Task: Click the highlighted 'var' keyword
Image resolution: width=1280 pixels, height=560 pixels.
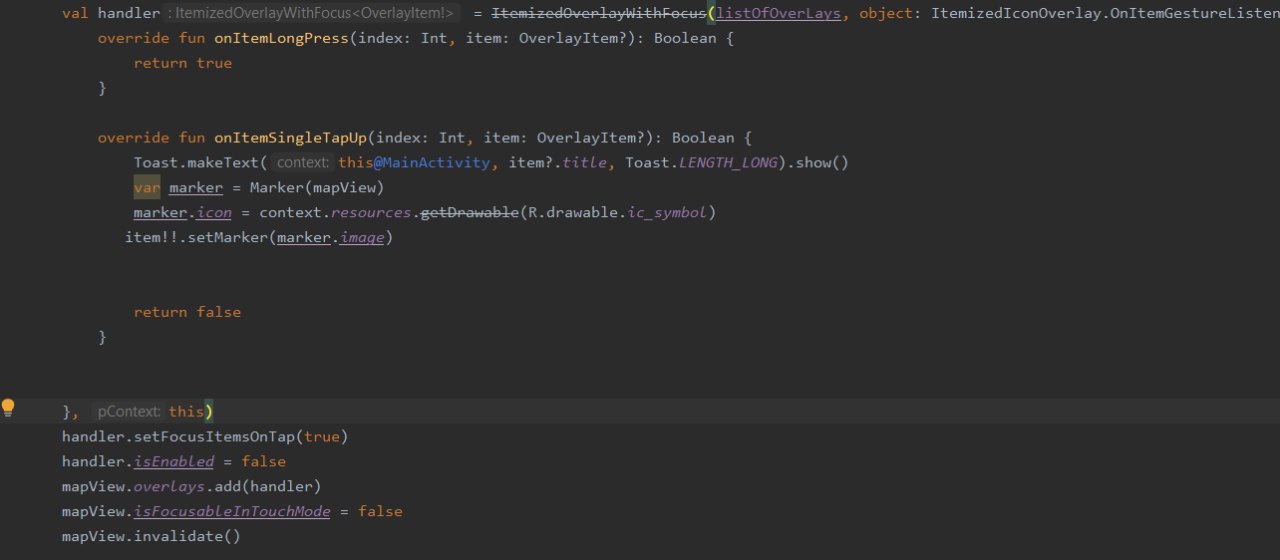Action: [x=147, y=188]
